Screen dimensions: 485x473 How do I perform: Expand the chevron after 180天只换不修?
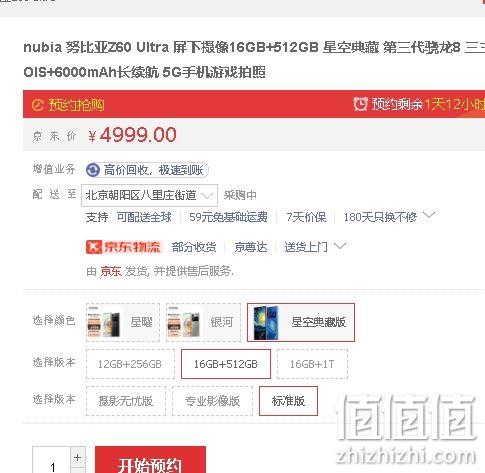pos(429,215)
